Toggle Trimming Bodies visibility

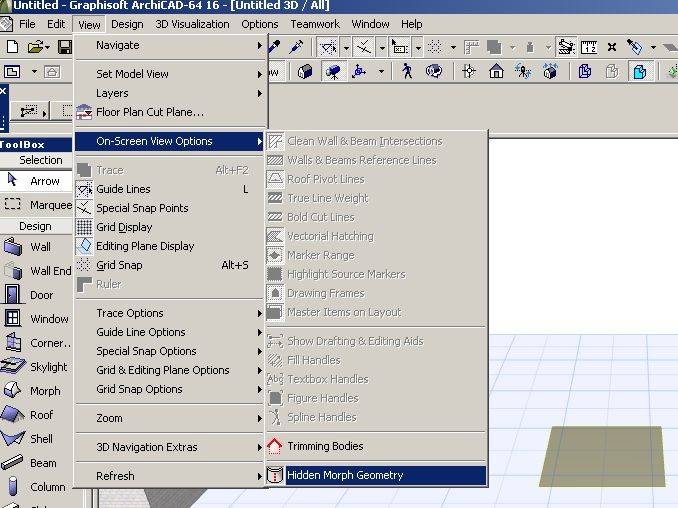(376, 446)
